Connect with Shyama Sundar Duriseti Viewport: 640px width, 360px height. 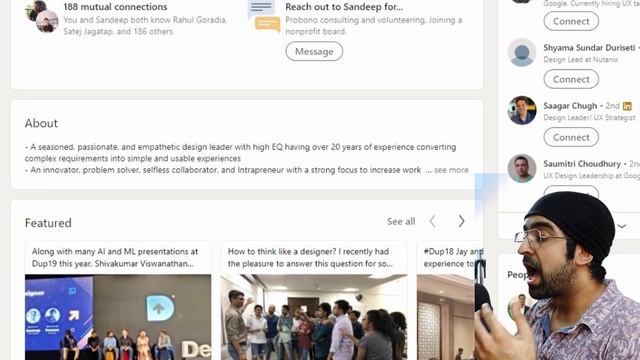click(571, 79)
